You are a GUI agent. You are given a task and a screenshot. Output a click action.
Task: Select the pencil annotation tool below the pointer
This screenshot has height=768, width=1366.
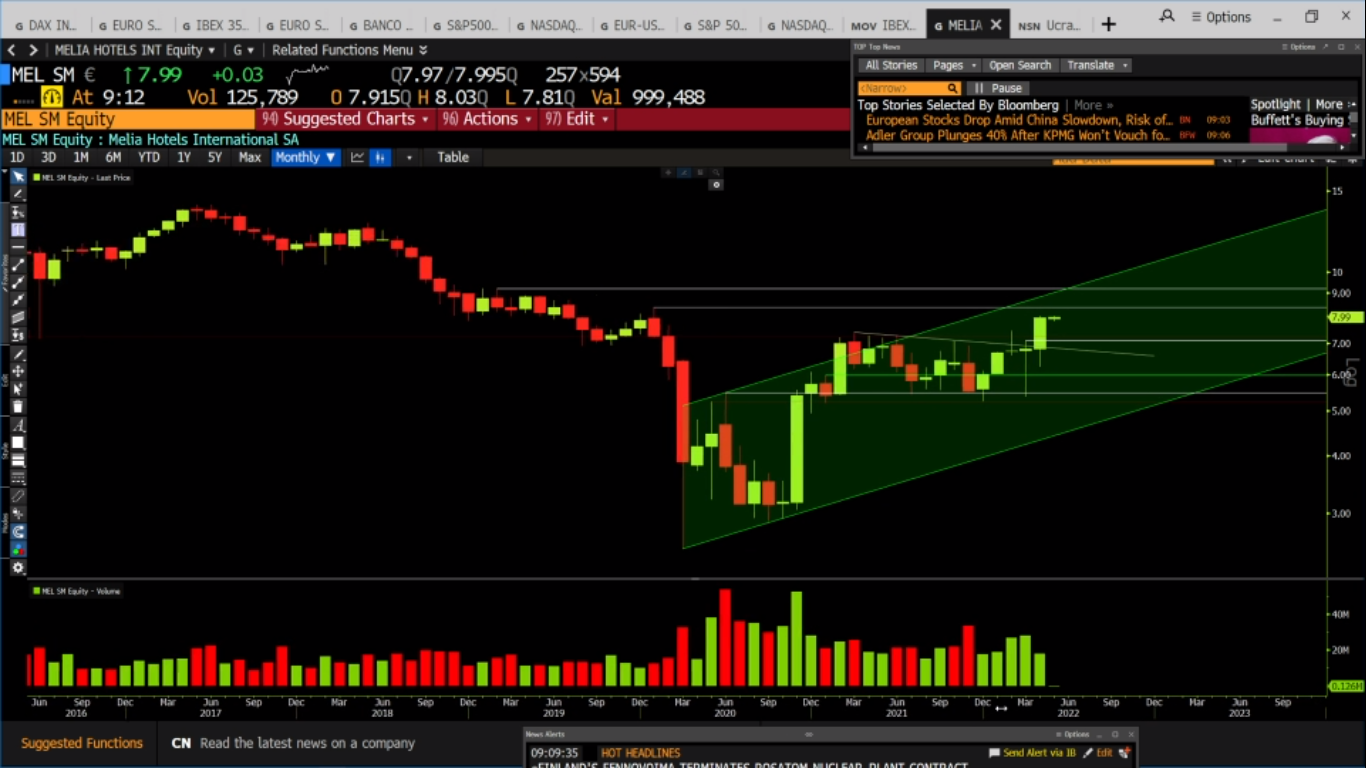pyautogui.click(x=18, y=193)
